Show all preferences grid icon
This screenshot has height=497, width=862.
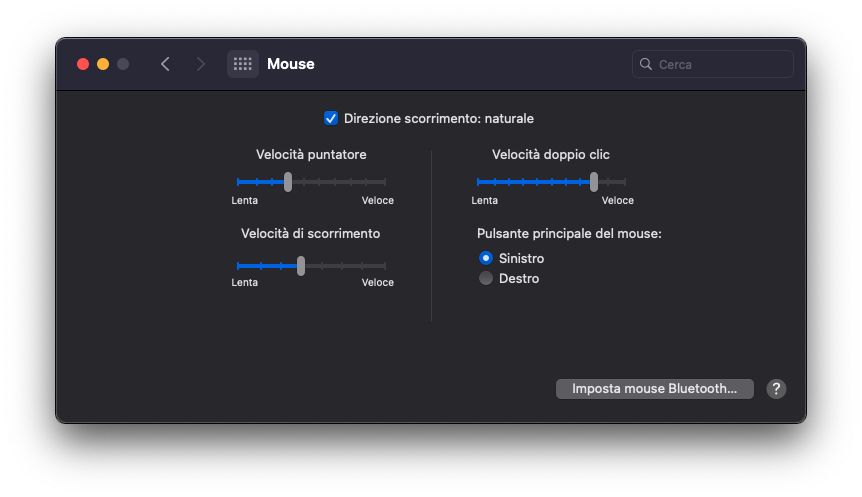[243, 64]
